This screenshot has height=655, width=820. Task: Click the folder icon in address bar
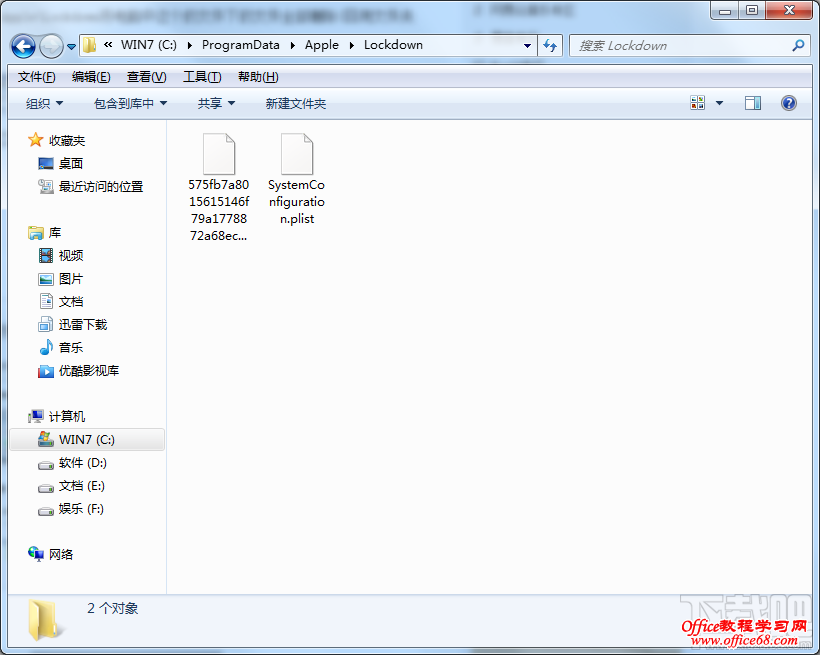[x=89, y=45]
